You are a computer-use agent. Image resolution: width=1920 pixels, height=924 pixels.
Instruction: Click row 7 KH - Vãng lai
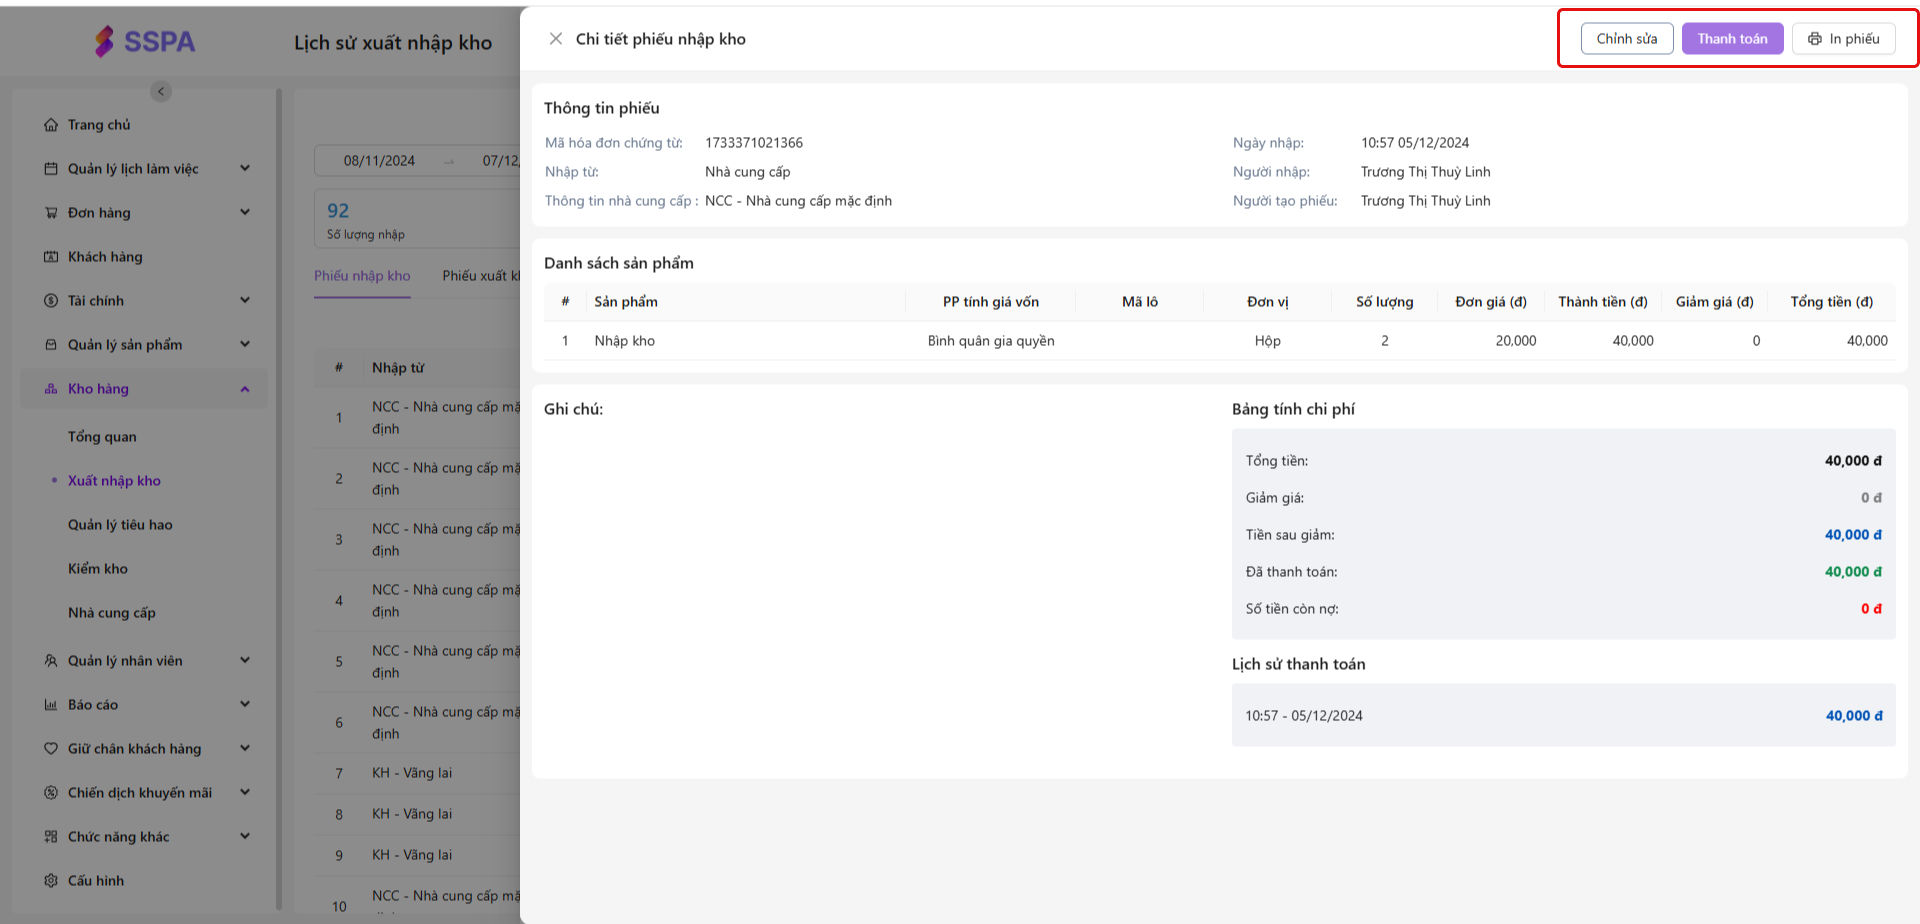click(417, 773)
